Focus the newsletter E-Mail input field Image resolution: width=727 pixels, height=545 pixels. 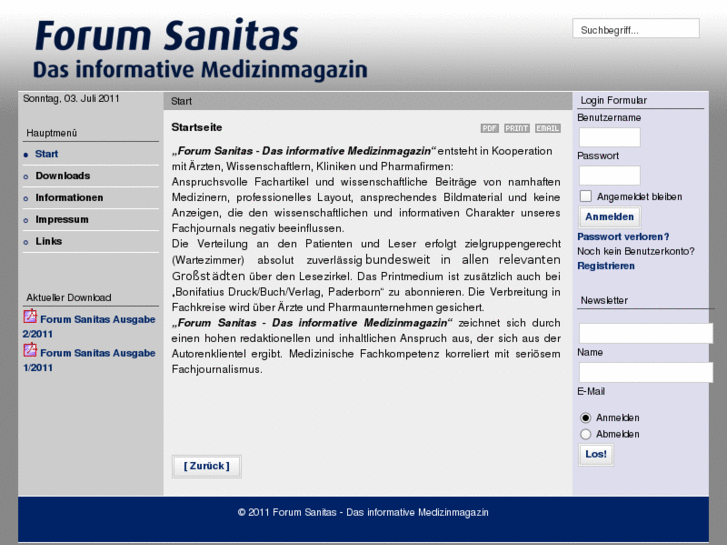645,372
